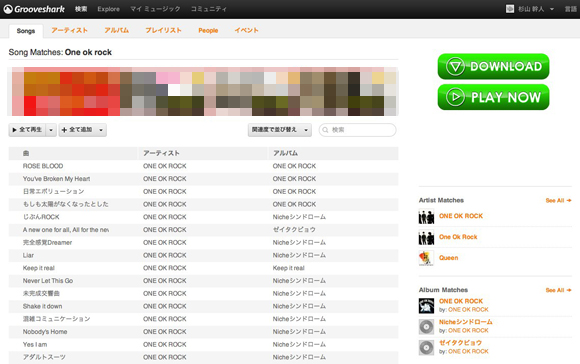
Task: Open the 関連度で並び替え sort dropdown
Action: 280,130
